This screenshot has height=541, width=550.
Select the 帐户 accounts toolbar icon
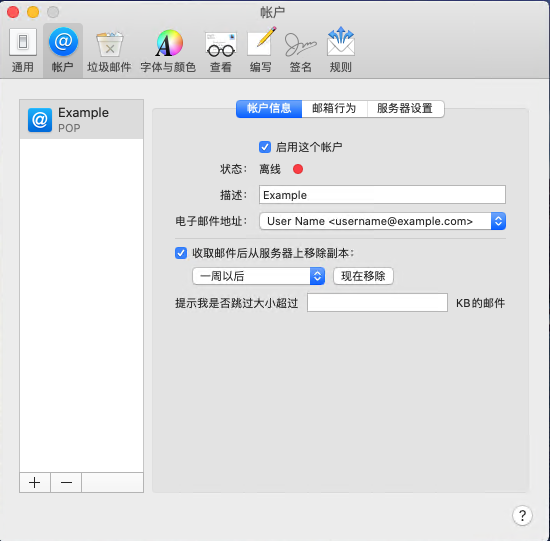pos(63,51)
